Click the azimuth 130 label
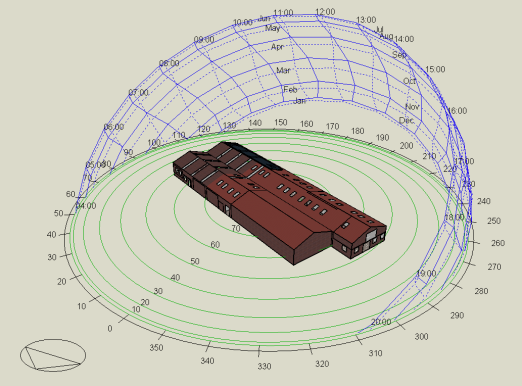 (x=229, y=125)
